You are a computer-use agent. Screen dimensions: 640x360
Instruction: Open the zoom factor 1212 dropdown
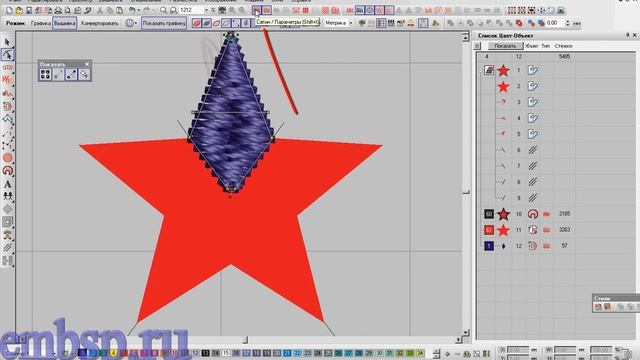(x=206, y=10)
